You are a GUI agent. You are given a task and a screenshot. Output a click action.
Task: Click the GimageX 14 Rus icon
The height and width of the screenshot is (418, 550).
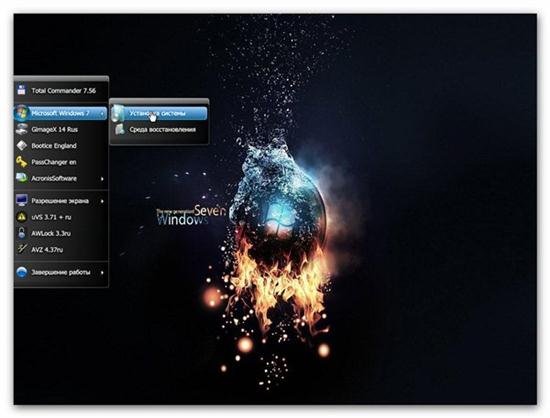[x=22, y=129]
